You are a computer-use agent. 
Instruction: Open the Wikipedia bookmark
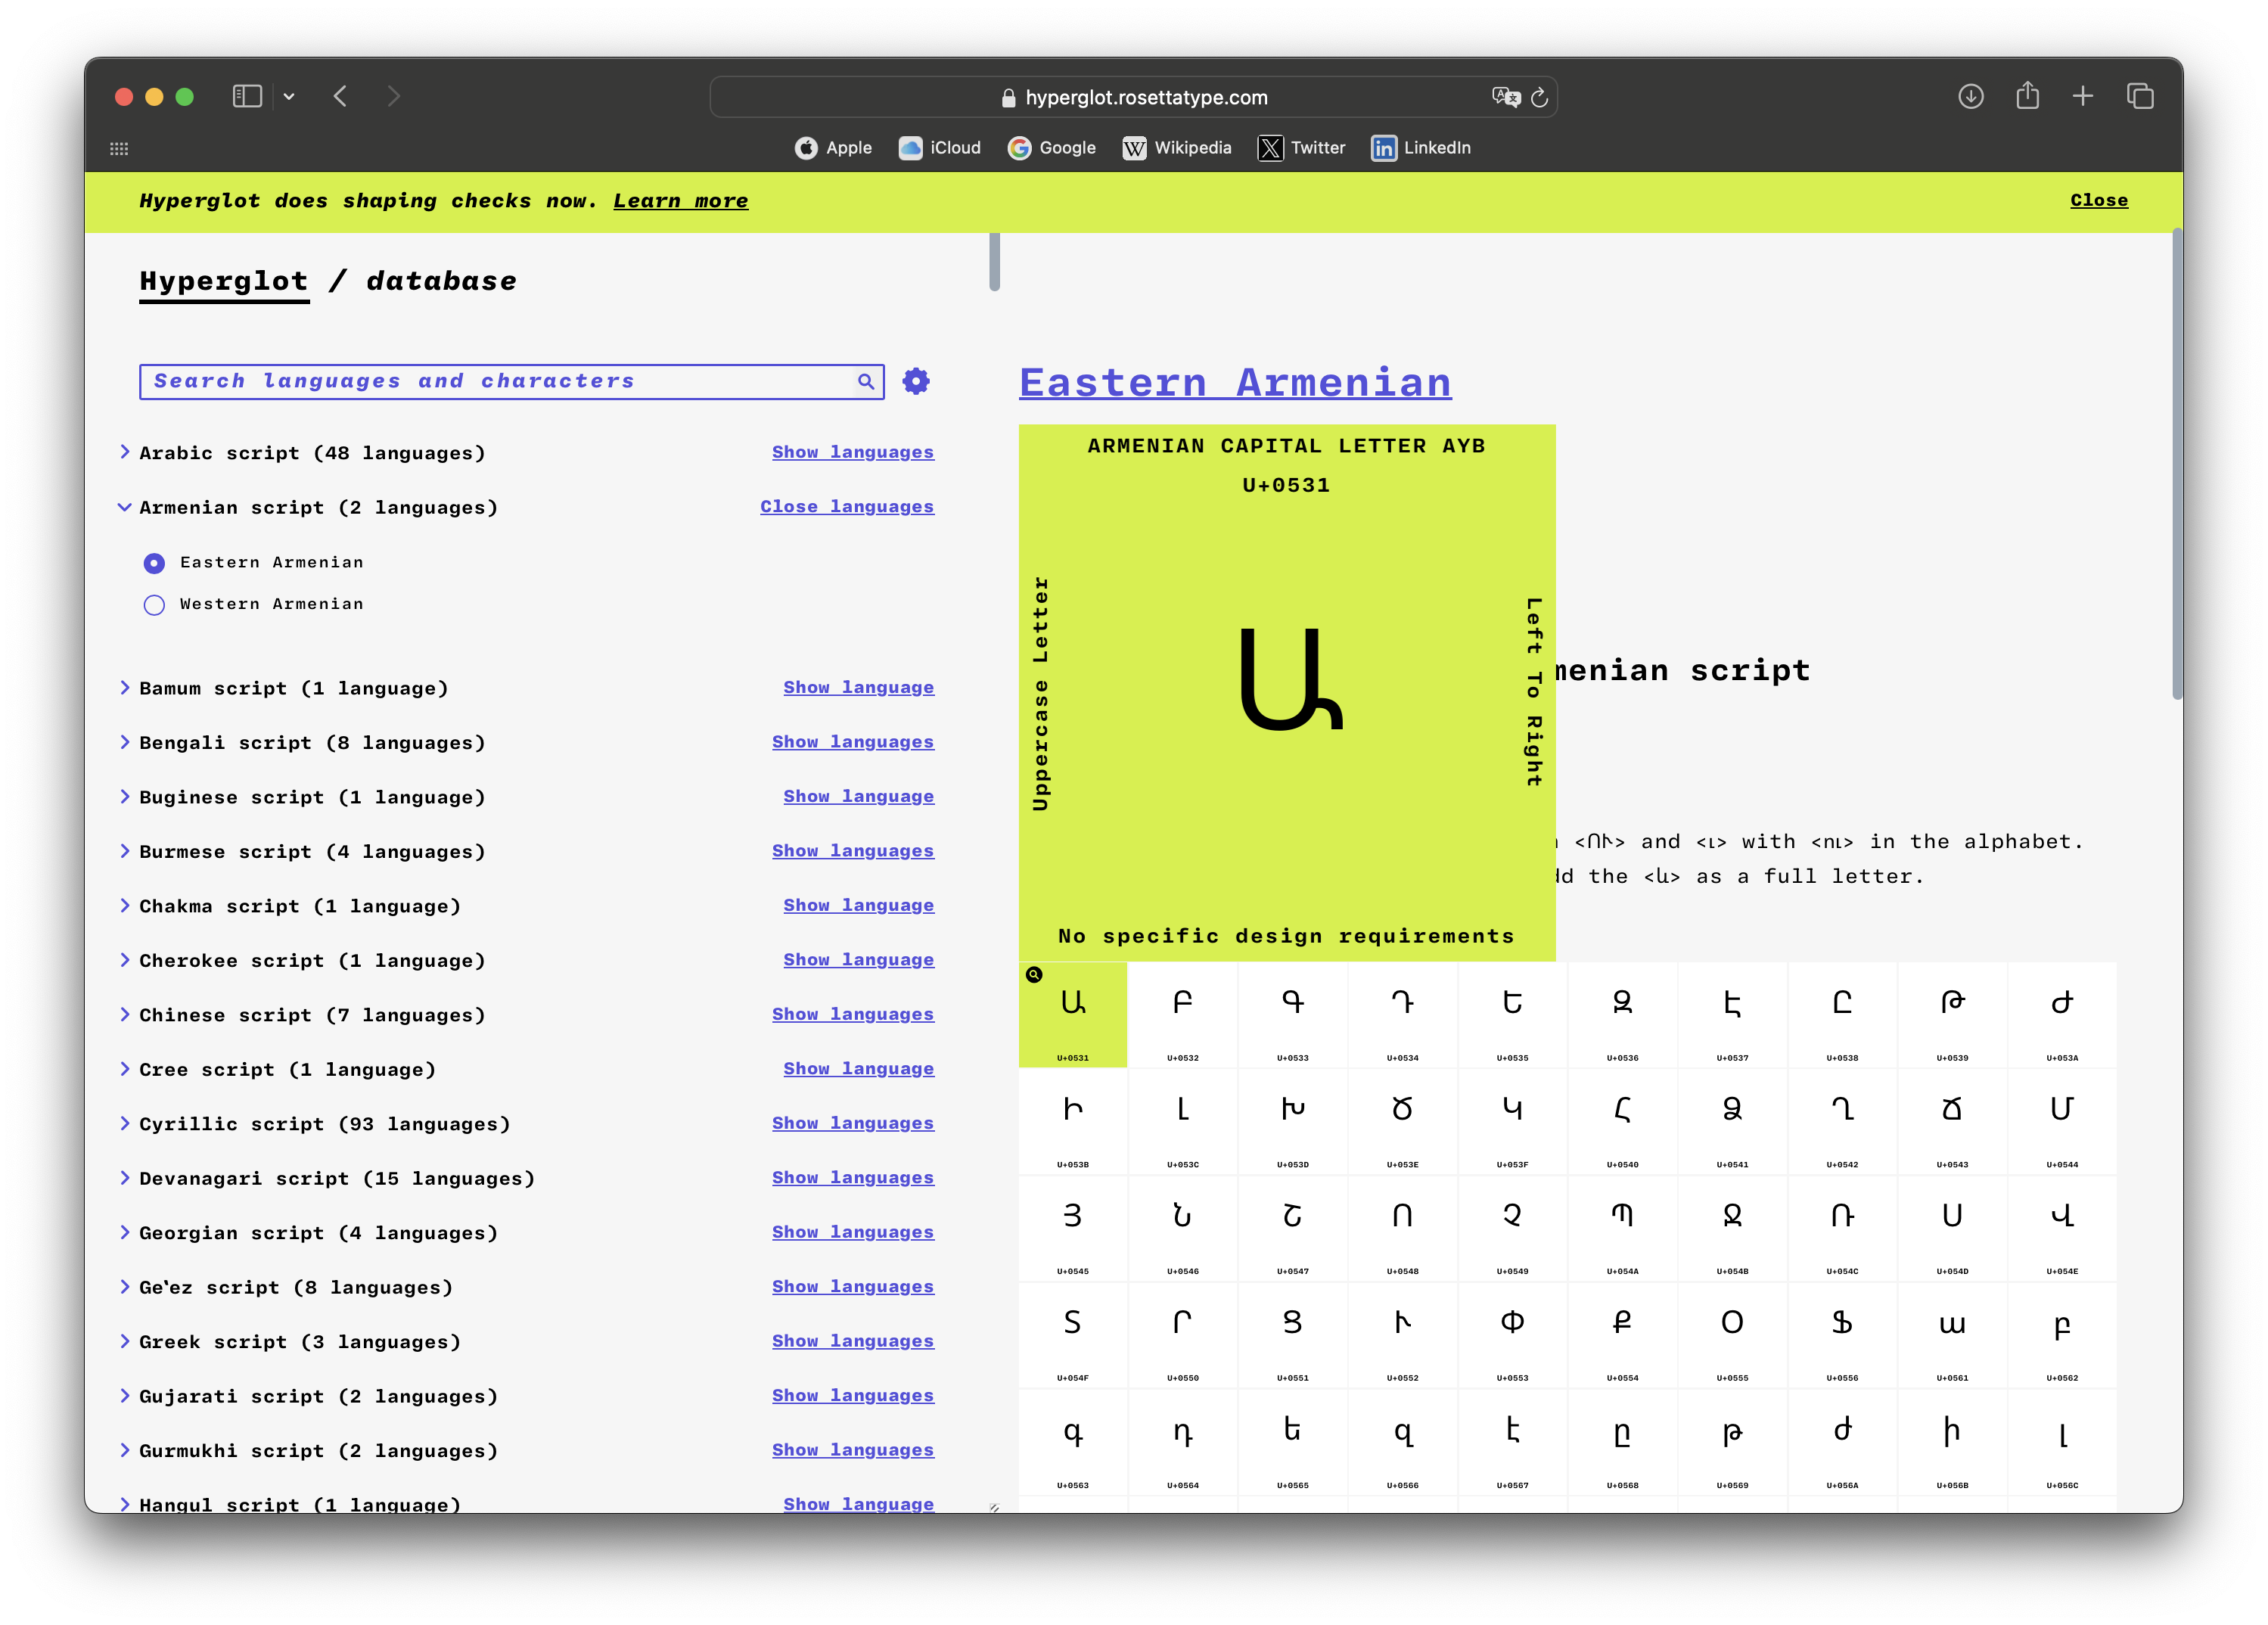pyautogui.click(x=1176, y=148)
